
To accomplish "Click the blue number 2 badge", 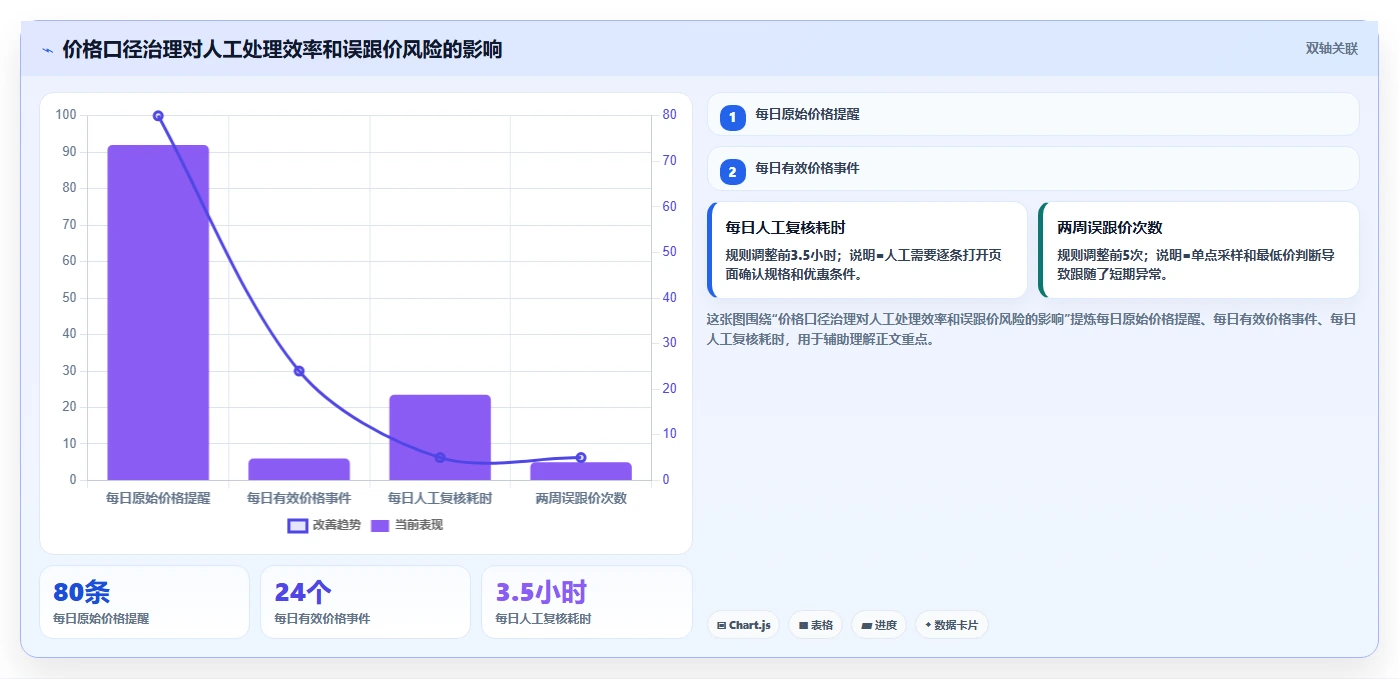I will (732, 172).
